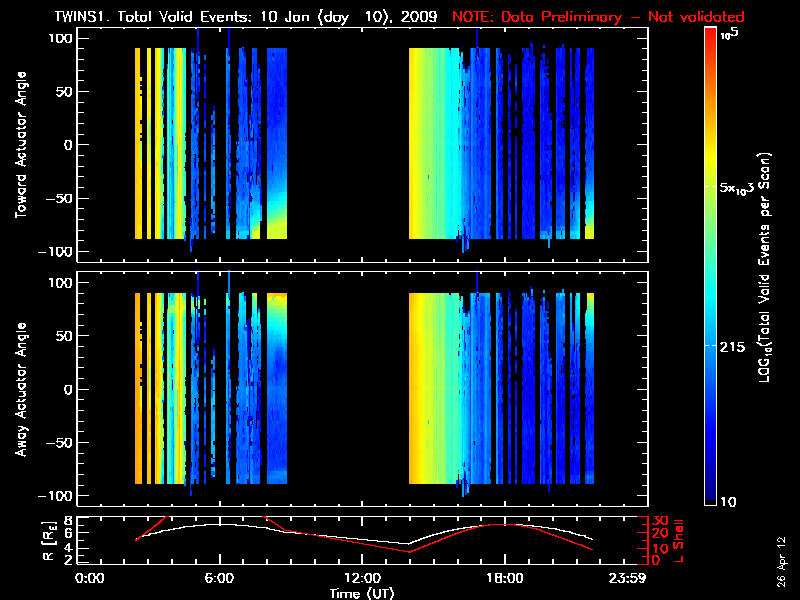
Task: Click the '18:00' time axis tick label
Action: (x=504, y=579)
